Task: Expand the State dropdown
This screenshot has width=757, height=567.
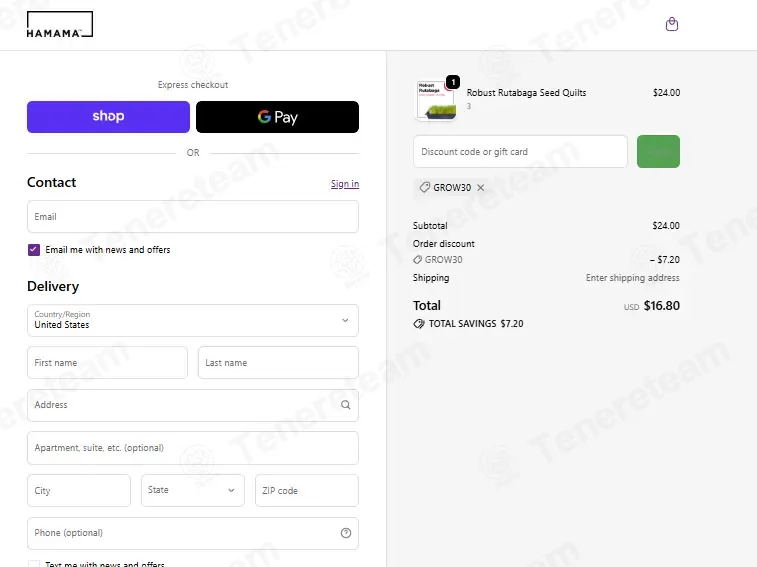Action: tap(193, 490)
